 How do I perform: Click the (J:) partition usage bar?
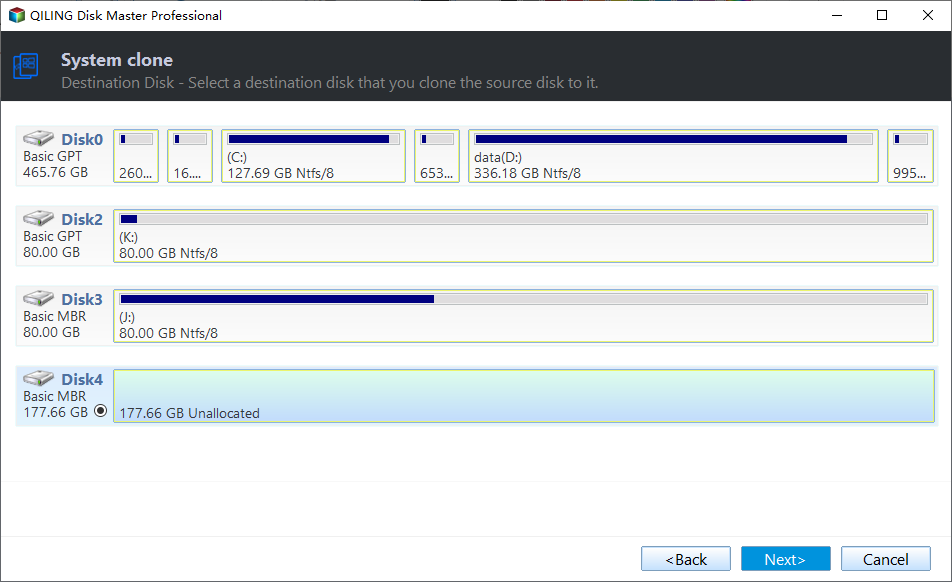(x=523, y=299)
